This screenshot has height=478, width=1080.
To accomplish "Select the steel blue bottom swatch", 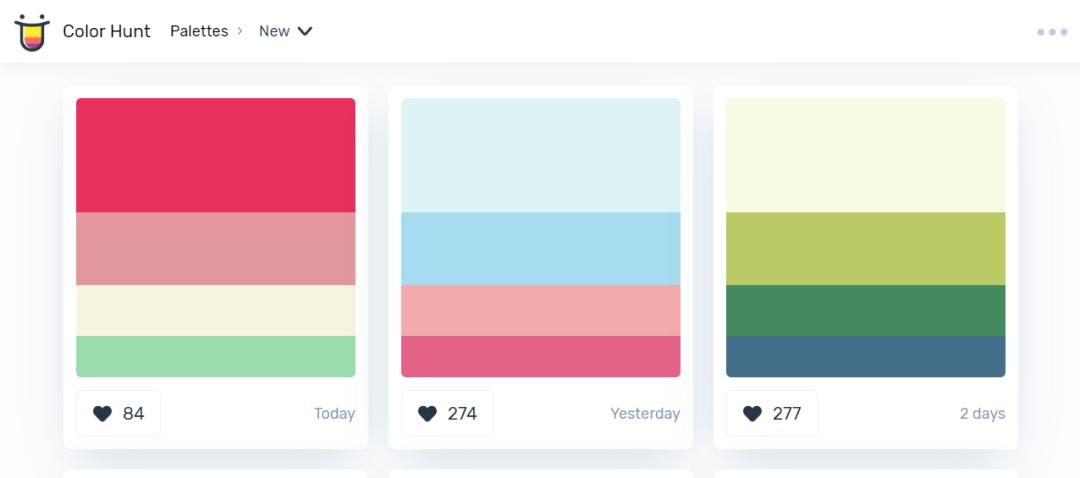I will (x=865, y=356).
